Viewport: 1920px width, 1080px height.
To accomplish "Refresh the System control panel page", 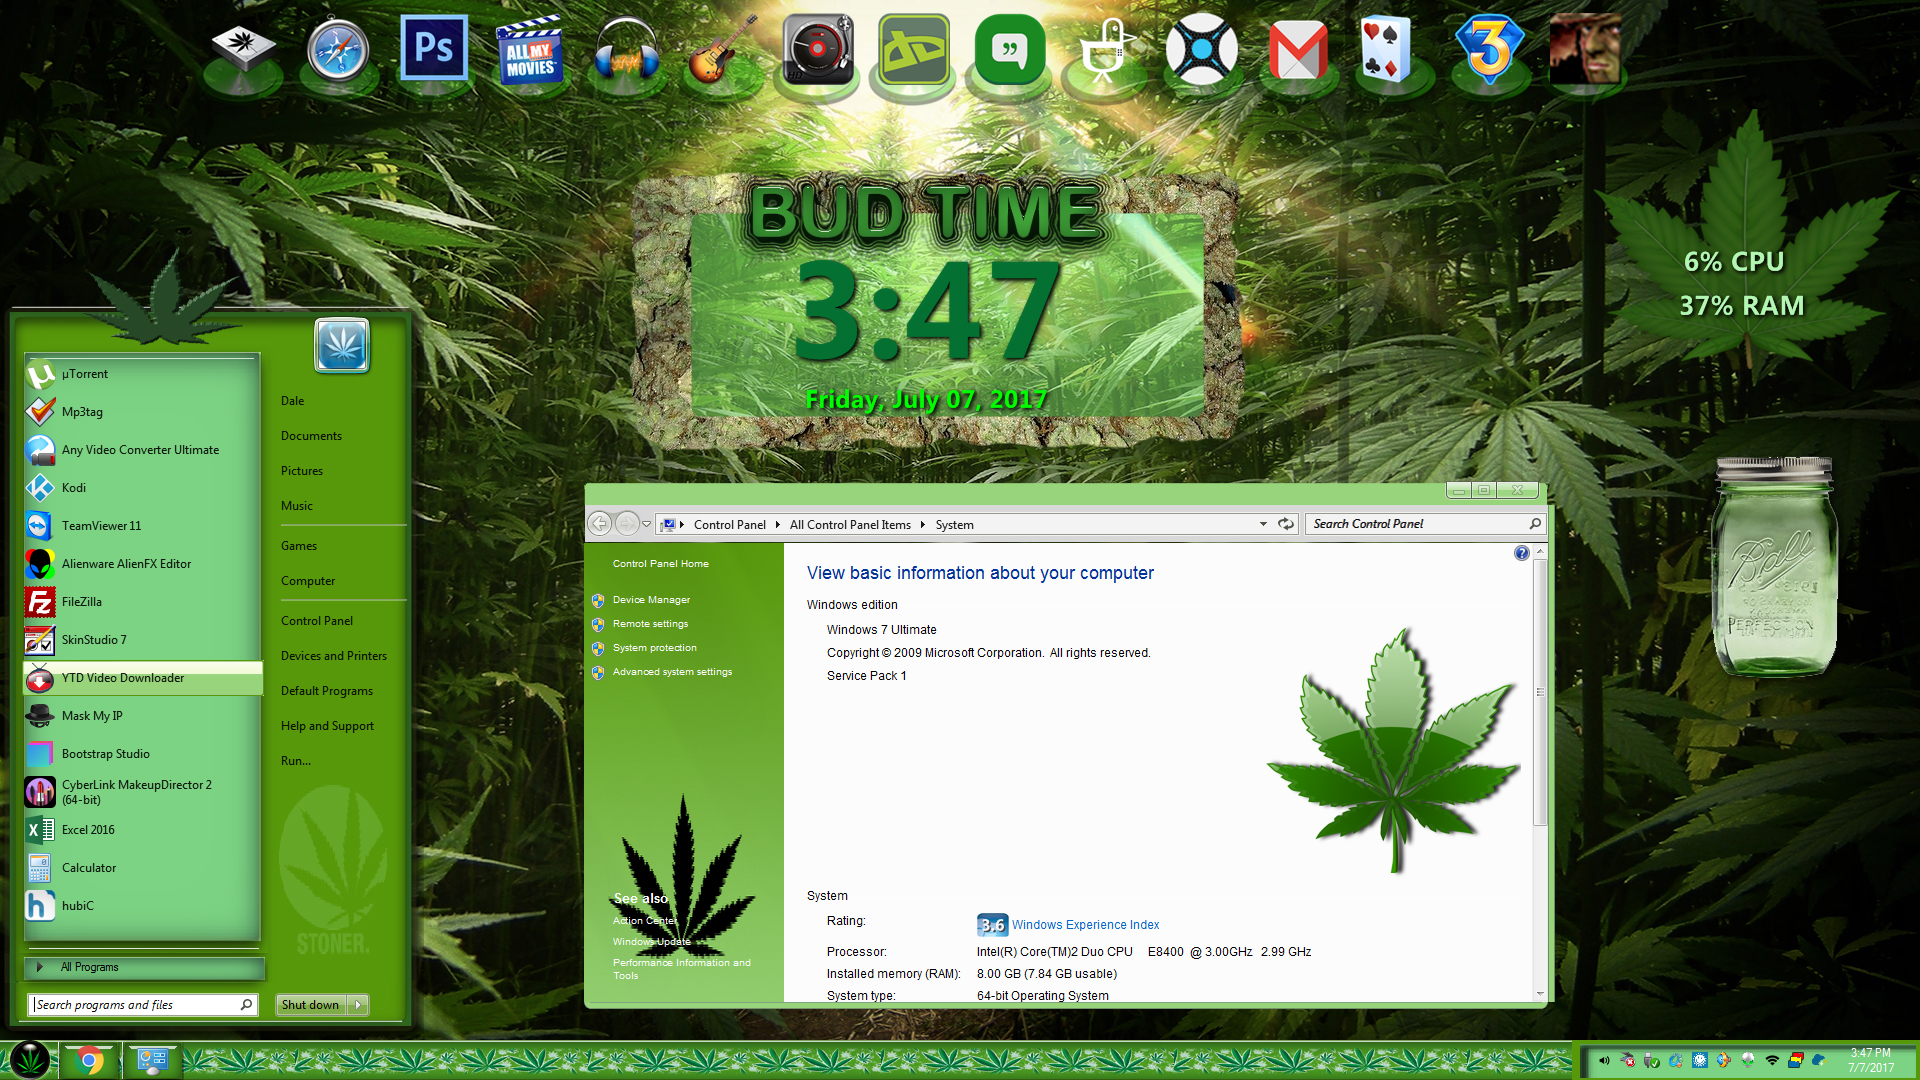I will [x=1286, y=524].
